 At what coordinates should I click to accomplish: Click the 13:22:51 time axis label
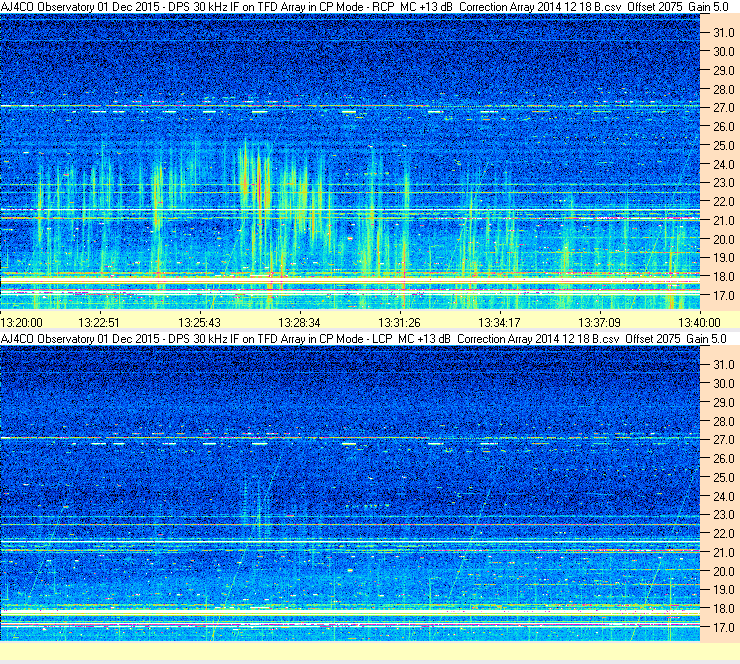pyautogui.click(x=99, y=323)
